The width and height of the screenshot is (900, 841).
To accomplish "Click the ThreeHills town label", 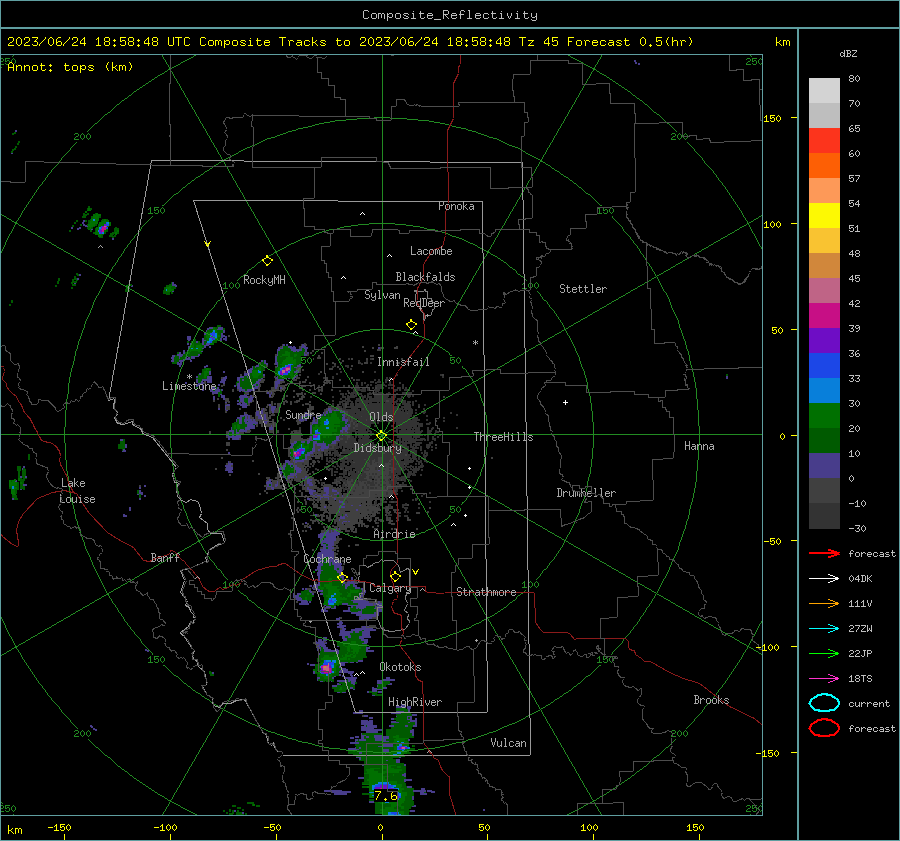I will 503,437.
